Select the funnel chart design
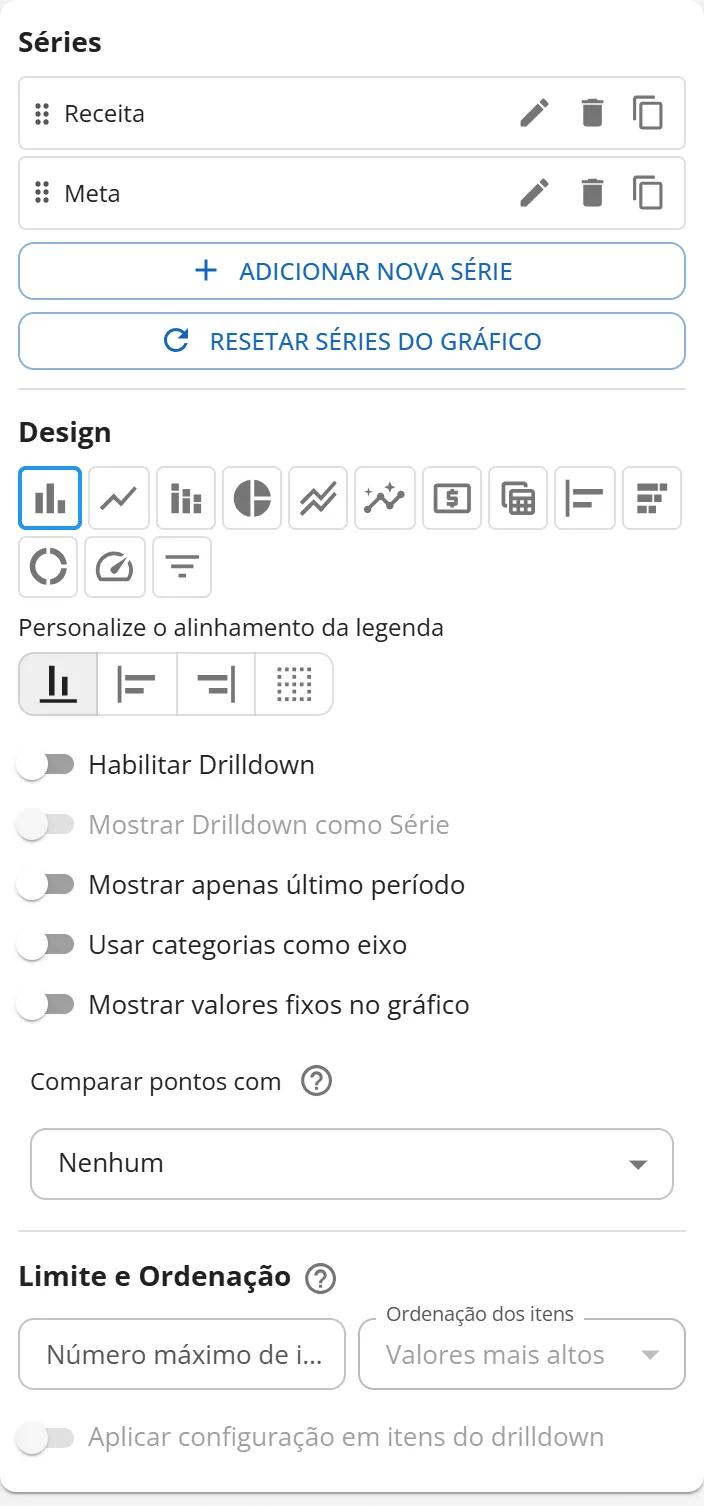 pos(181,567)
